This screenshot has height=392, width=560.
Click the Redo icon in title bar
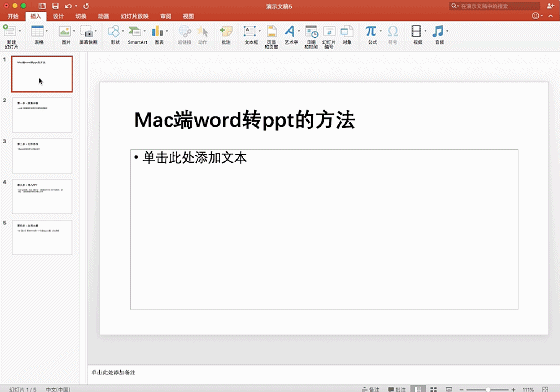point(86,6)
